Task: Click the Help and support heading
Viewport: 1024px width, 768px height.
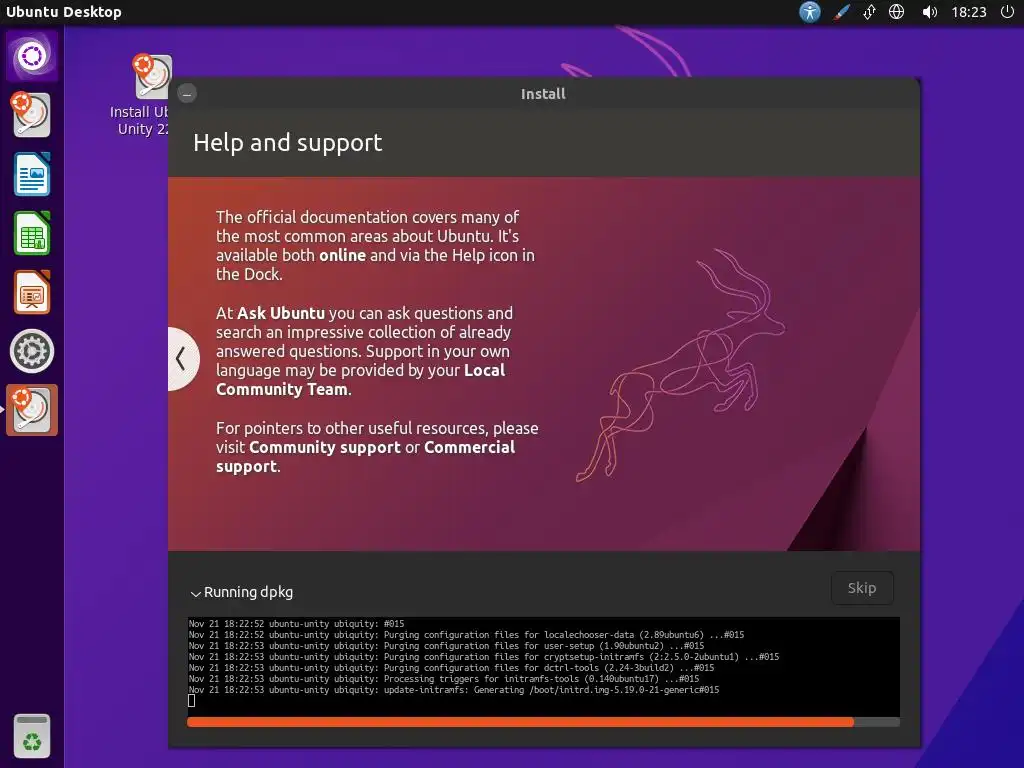Action: [287, 142]
